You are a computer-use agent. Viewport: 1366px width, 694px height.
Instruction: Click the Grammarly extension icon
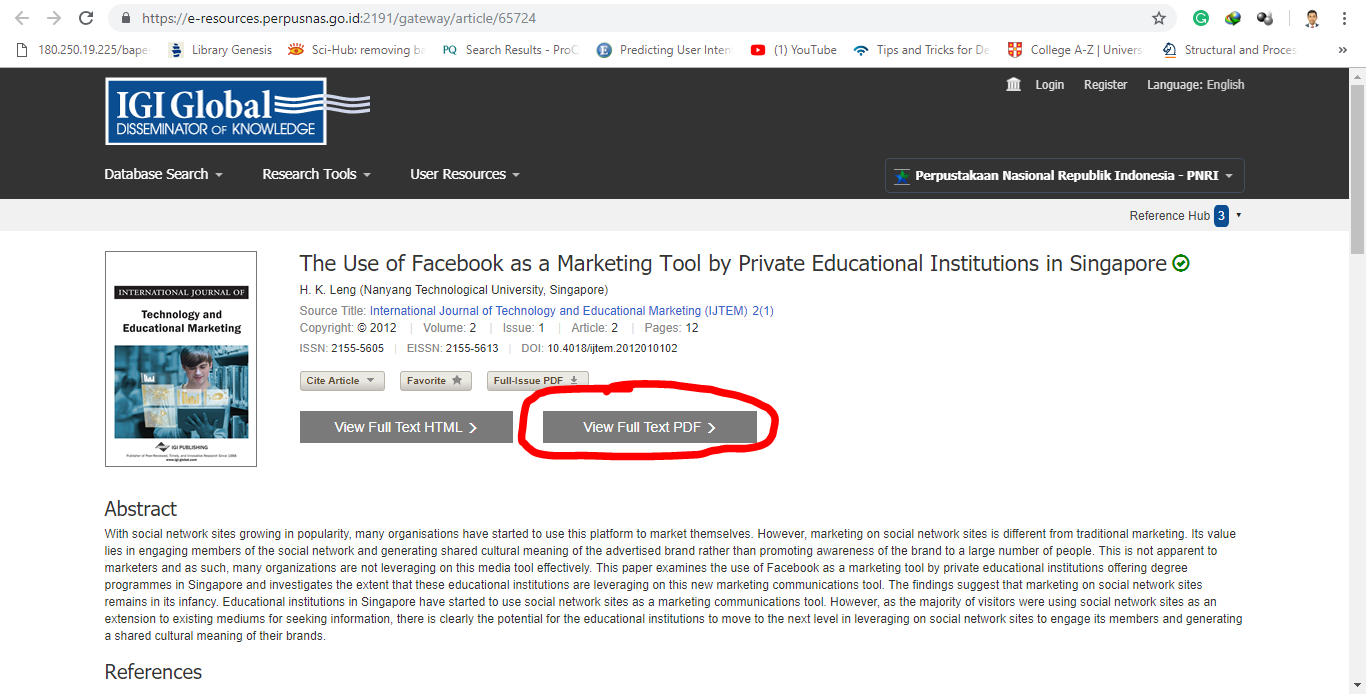pos(1201,18)
